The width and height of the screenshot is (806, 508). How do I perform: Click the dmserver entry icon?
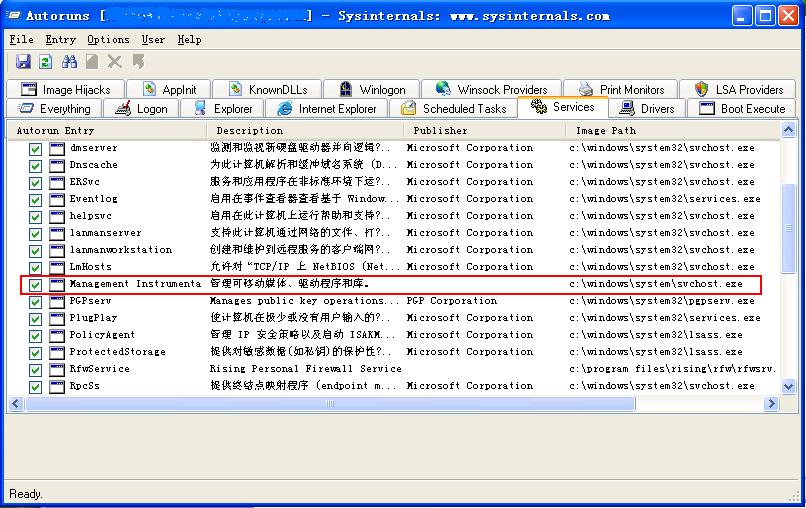tap(57, 149)
